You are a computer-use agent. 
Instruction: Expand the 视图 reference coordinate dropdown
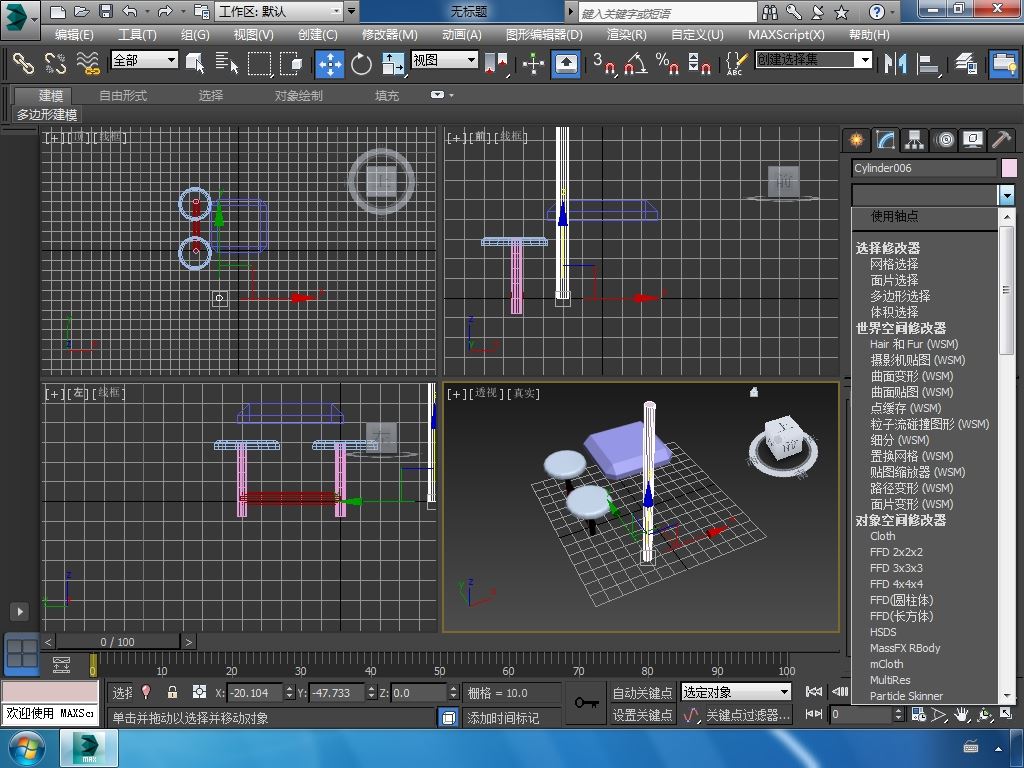[x=444, y=60]
